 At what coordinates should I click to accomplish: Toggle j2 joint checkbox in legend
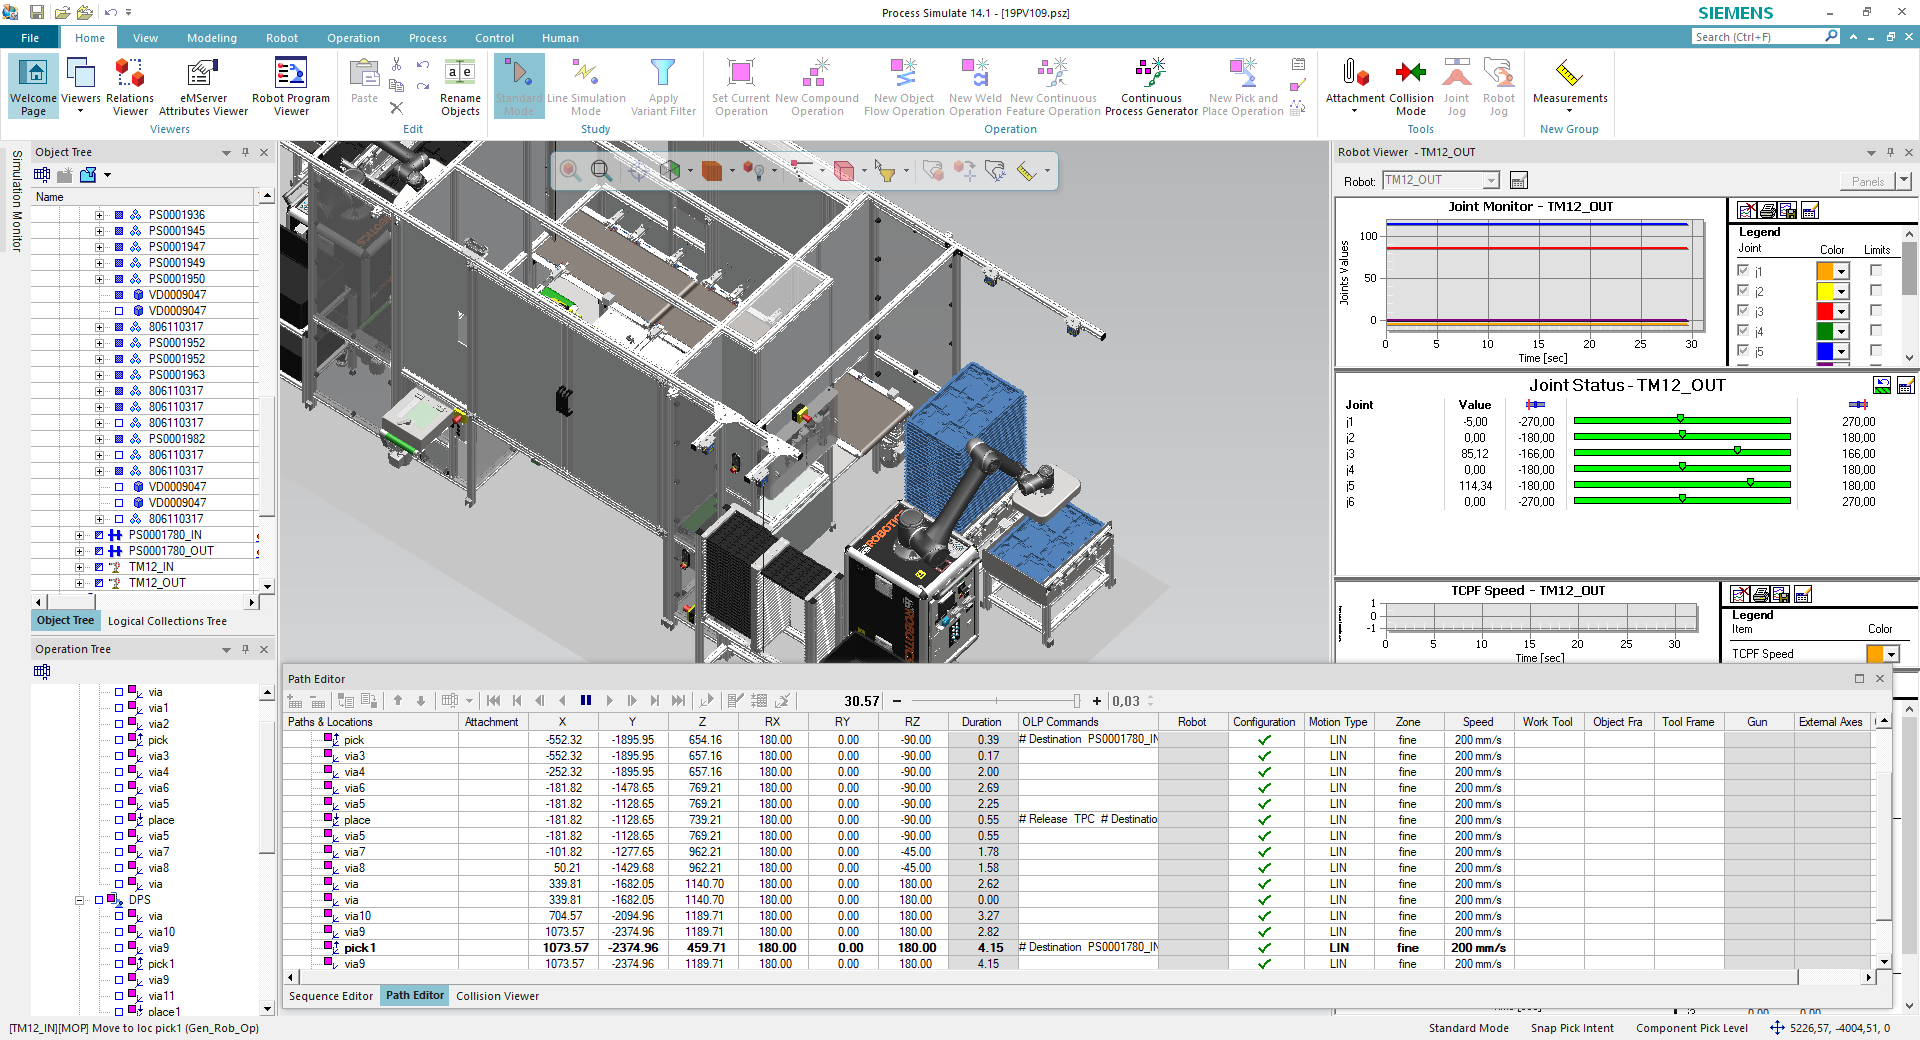1743,291
